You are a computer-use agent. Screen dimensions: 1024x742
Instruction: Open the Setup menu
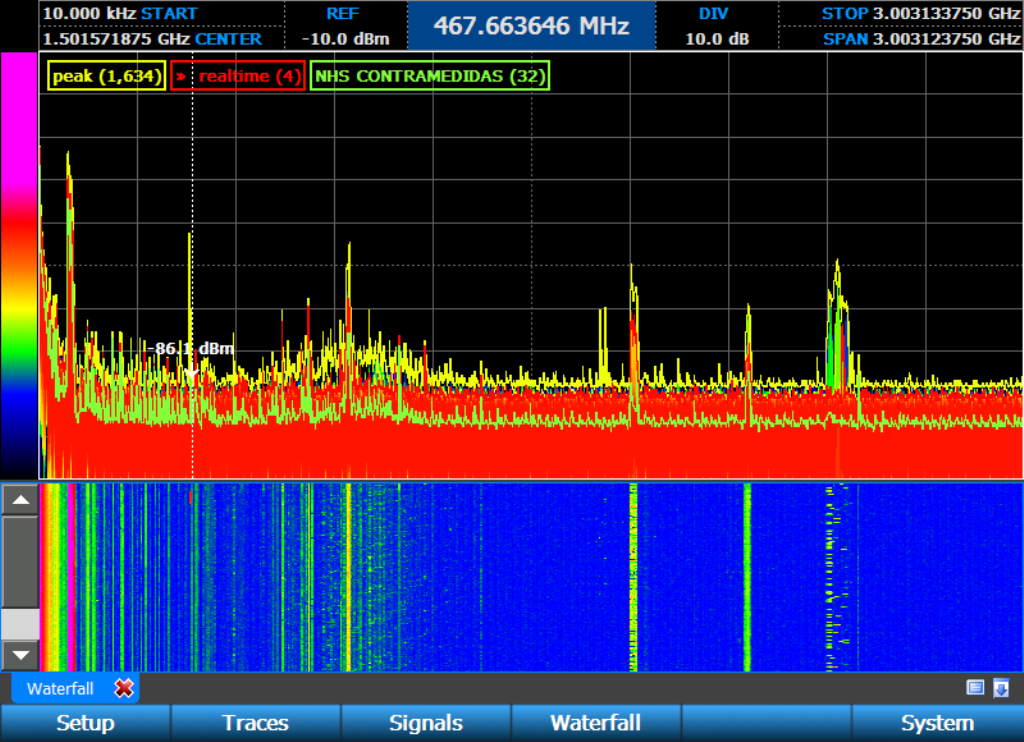point(85,723)
